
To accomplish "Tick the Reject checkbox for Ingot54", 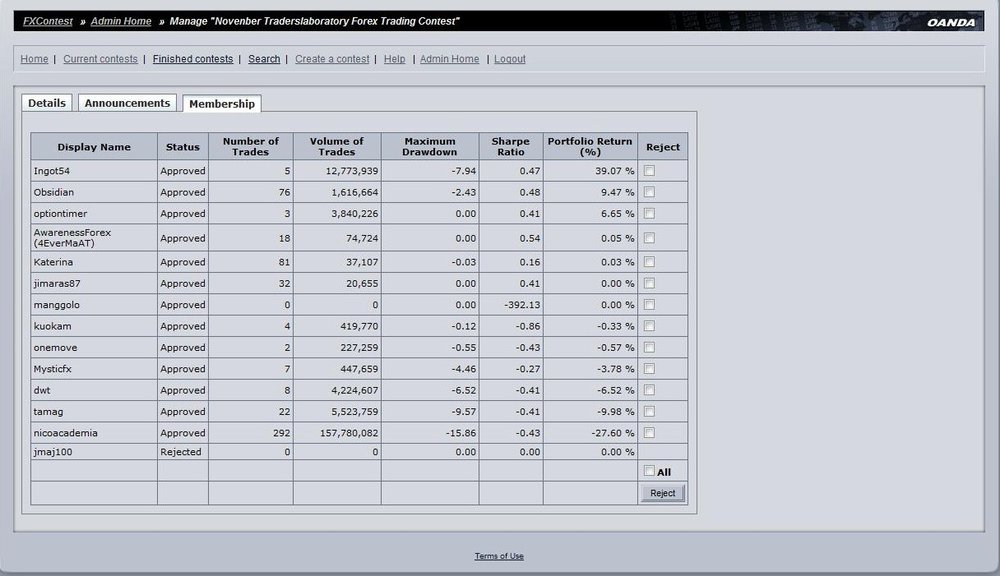I will point(649,170).
